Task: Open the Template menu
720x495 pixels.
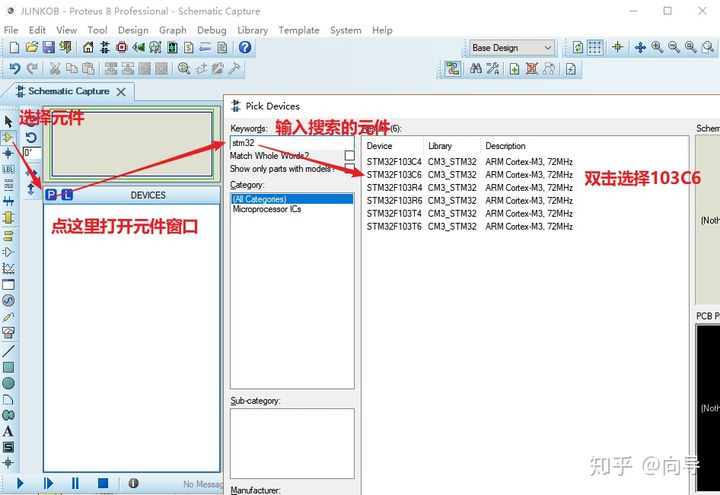Action: coord(299,30)
